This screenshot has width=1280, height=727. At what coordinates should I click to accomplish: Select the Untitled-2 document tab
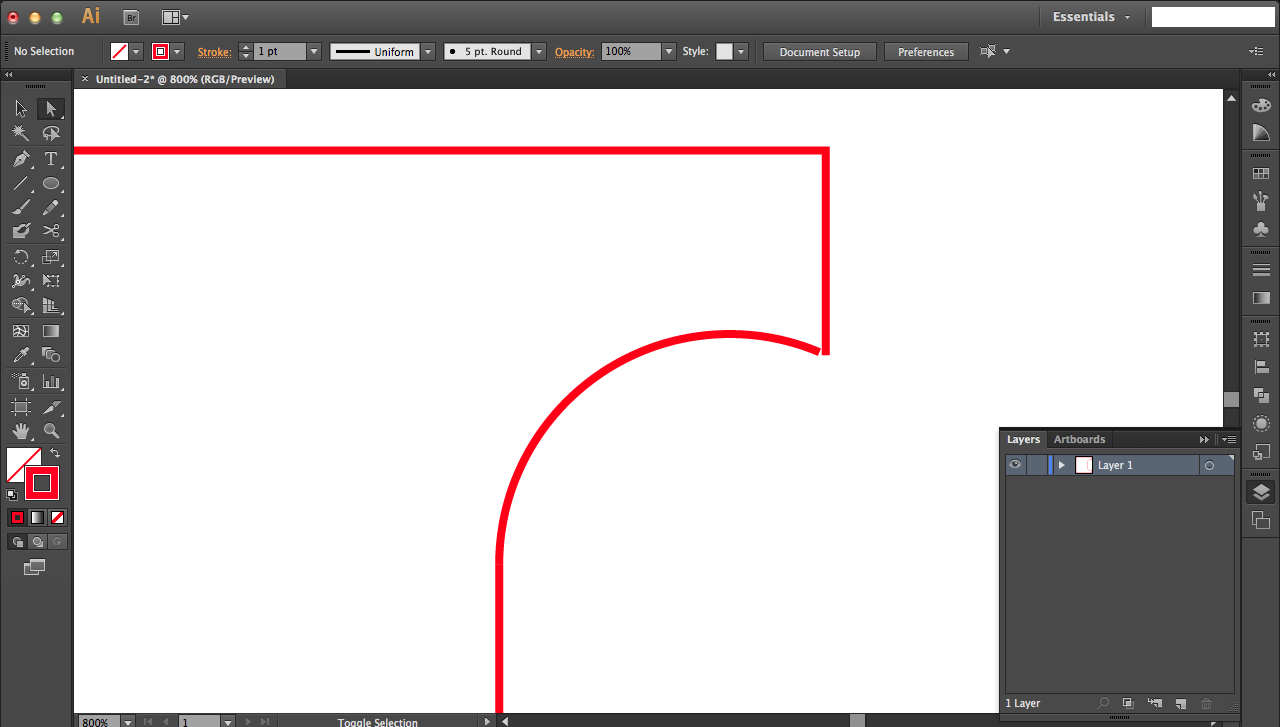[185, 79]
